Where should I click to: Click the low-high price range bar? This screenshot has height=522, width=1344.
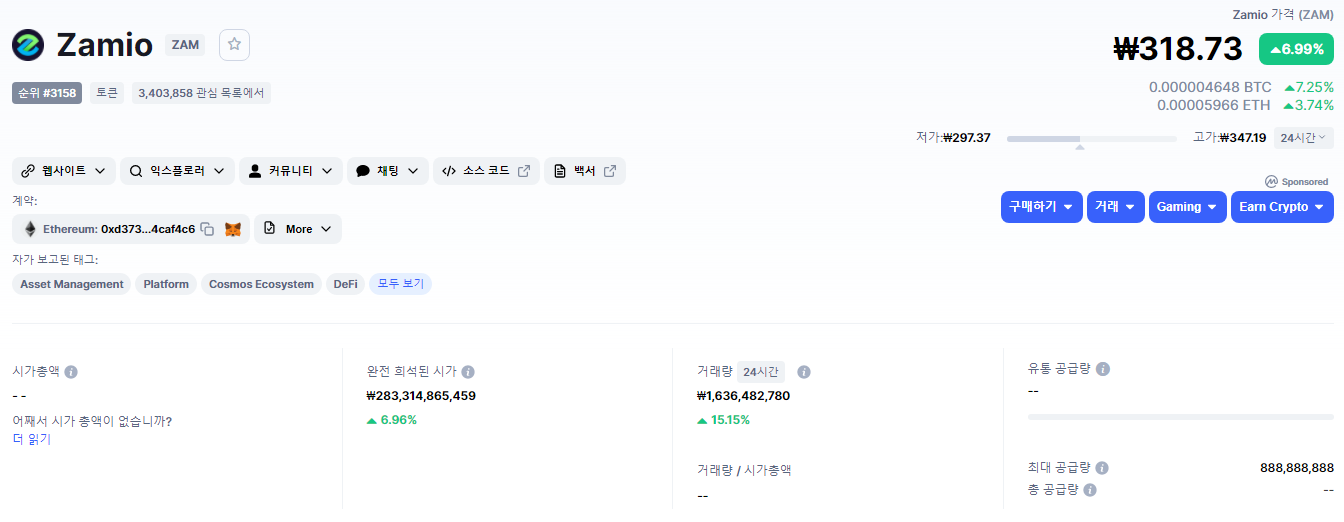(1091, 139)
